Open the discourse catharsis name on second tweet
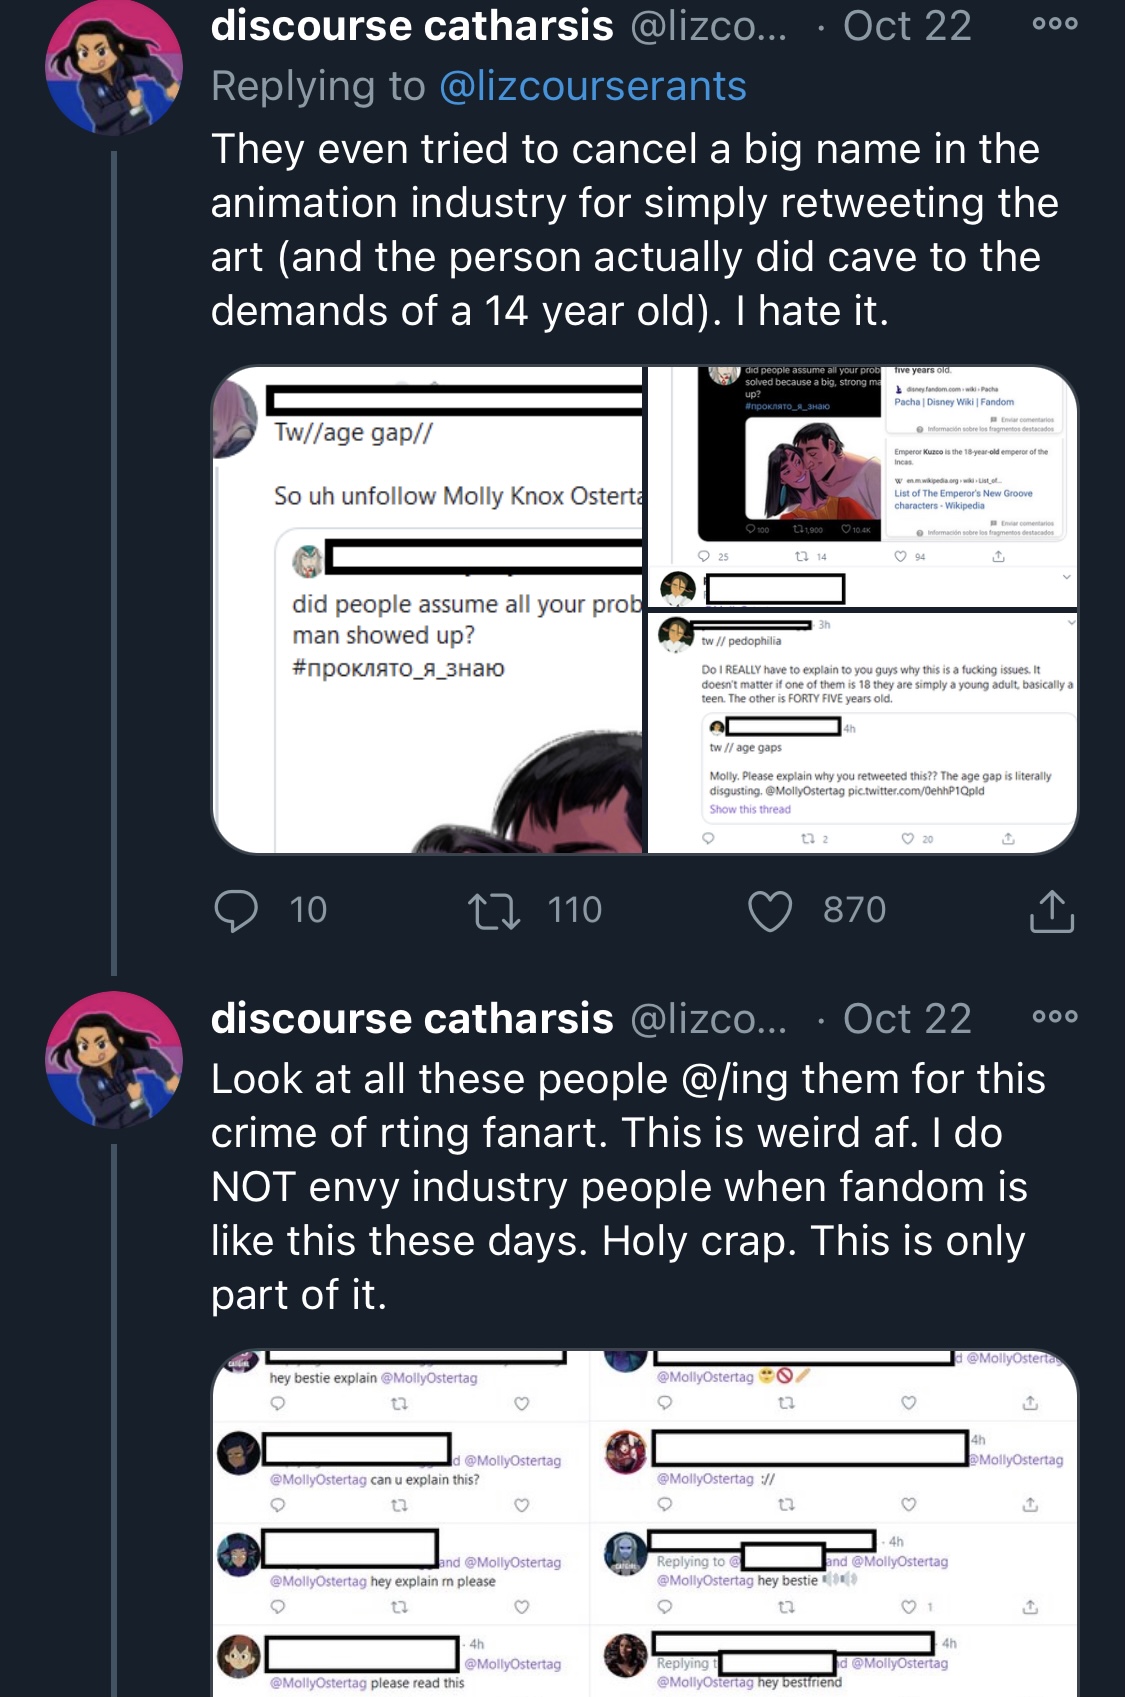Screen dimensions: 1125x1697 click(412, 1018)
